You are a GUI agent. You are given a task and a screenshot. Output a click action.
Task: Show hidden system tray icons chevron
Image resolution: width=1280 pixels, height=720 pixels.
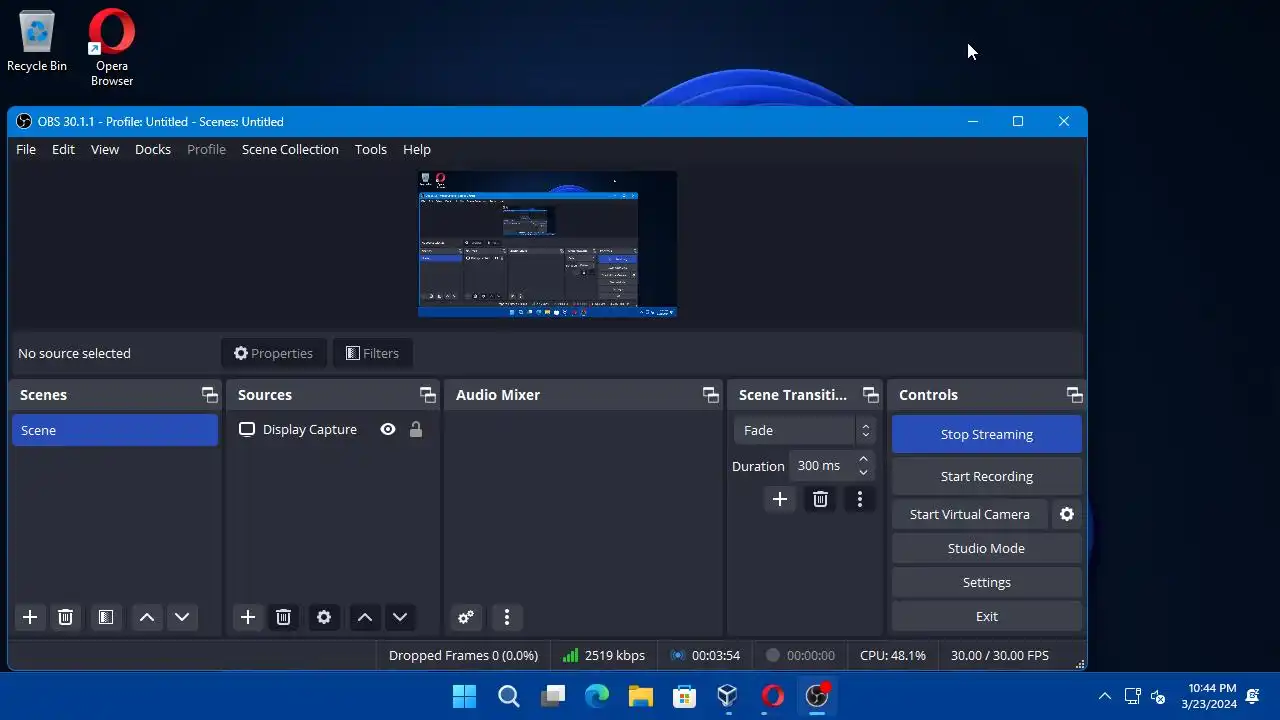[1105, 696]
